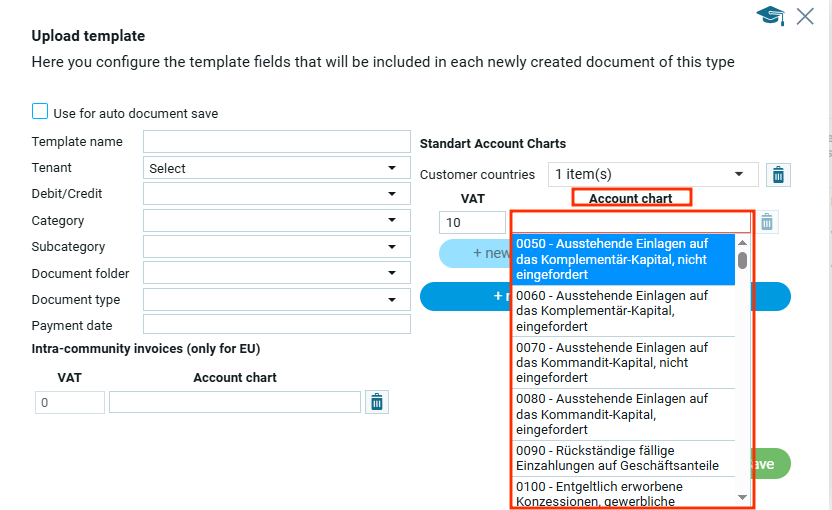Open the Category dropdown
The height and width of the screenshot is (510, 832).
point(276,220)
